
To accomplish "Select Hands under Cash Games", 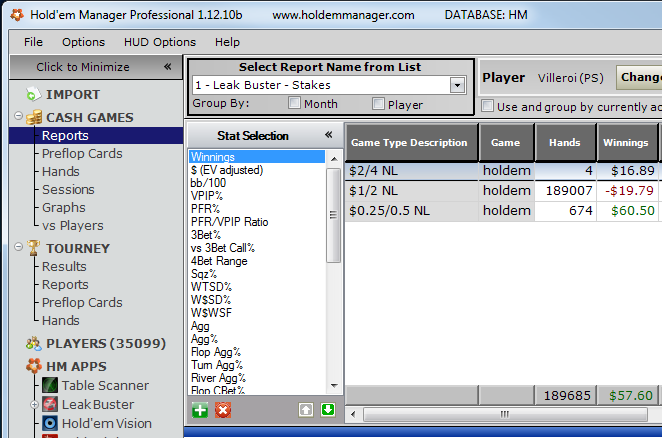I will [x=60, y=171].
